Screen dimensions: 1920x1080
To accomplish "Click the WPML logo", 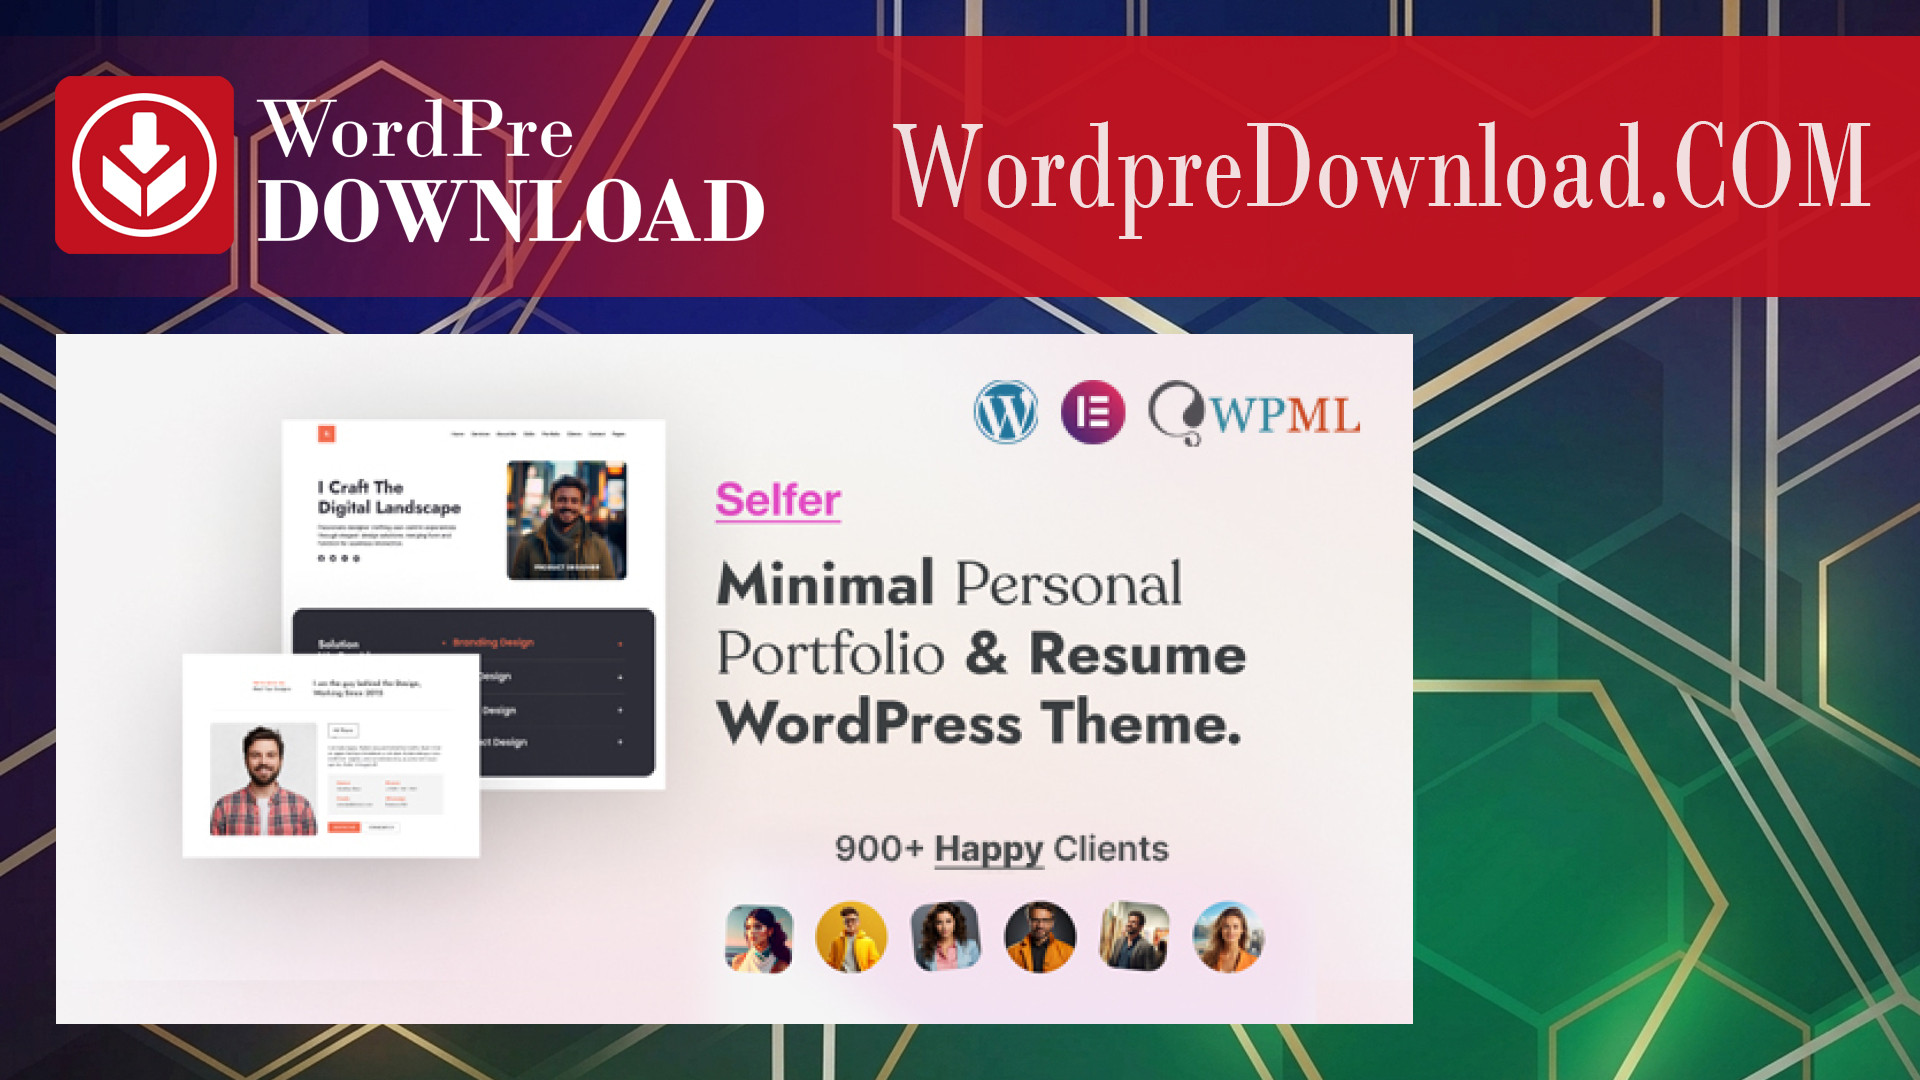I will [1254, 413].
